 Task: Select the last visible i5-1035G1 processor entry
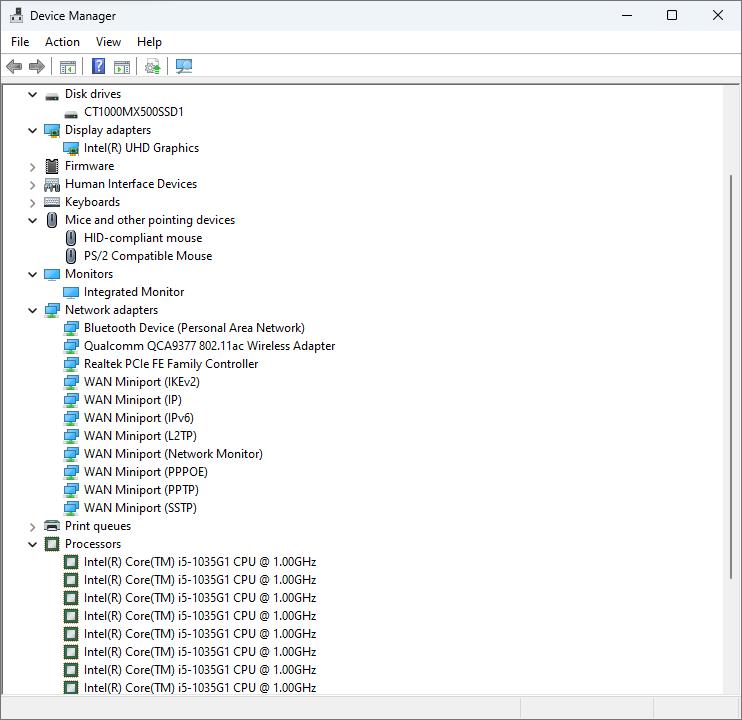pyautogui.click(x=200, y=687)
